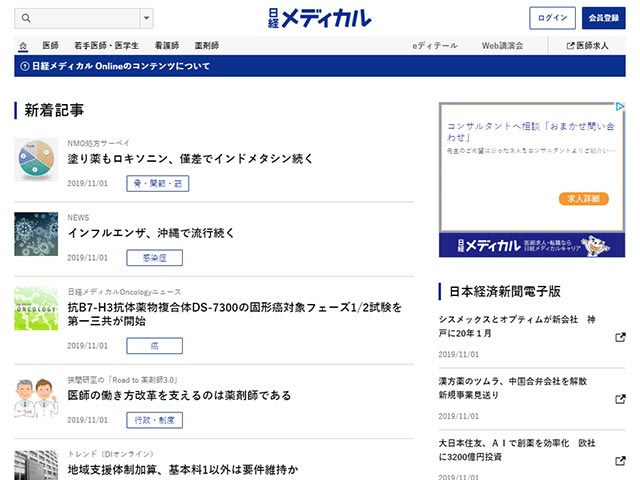Click the NMO処方サーベイ category label
This screenshot has width=640, height=480.
coord(98,143)
